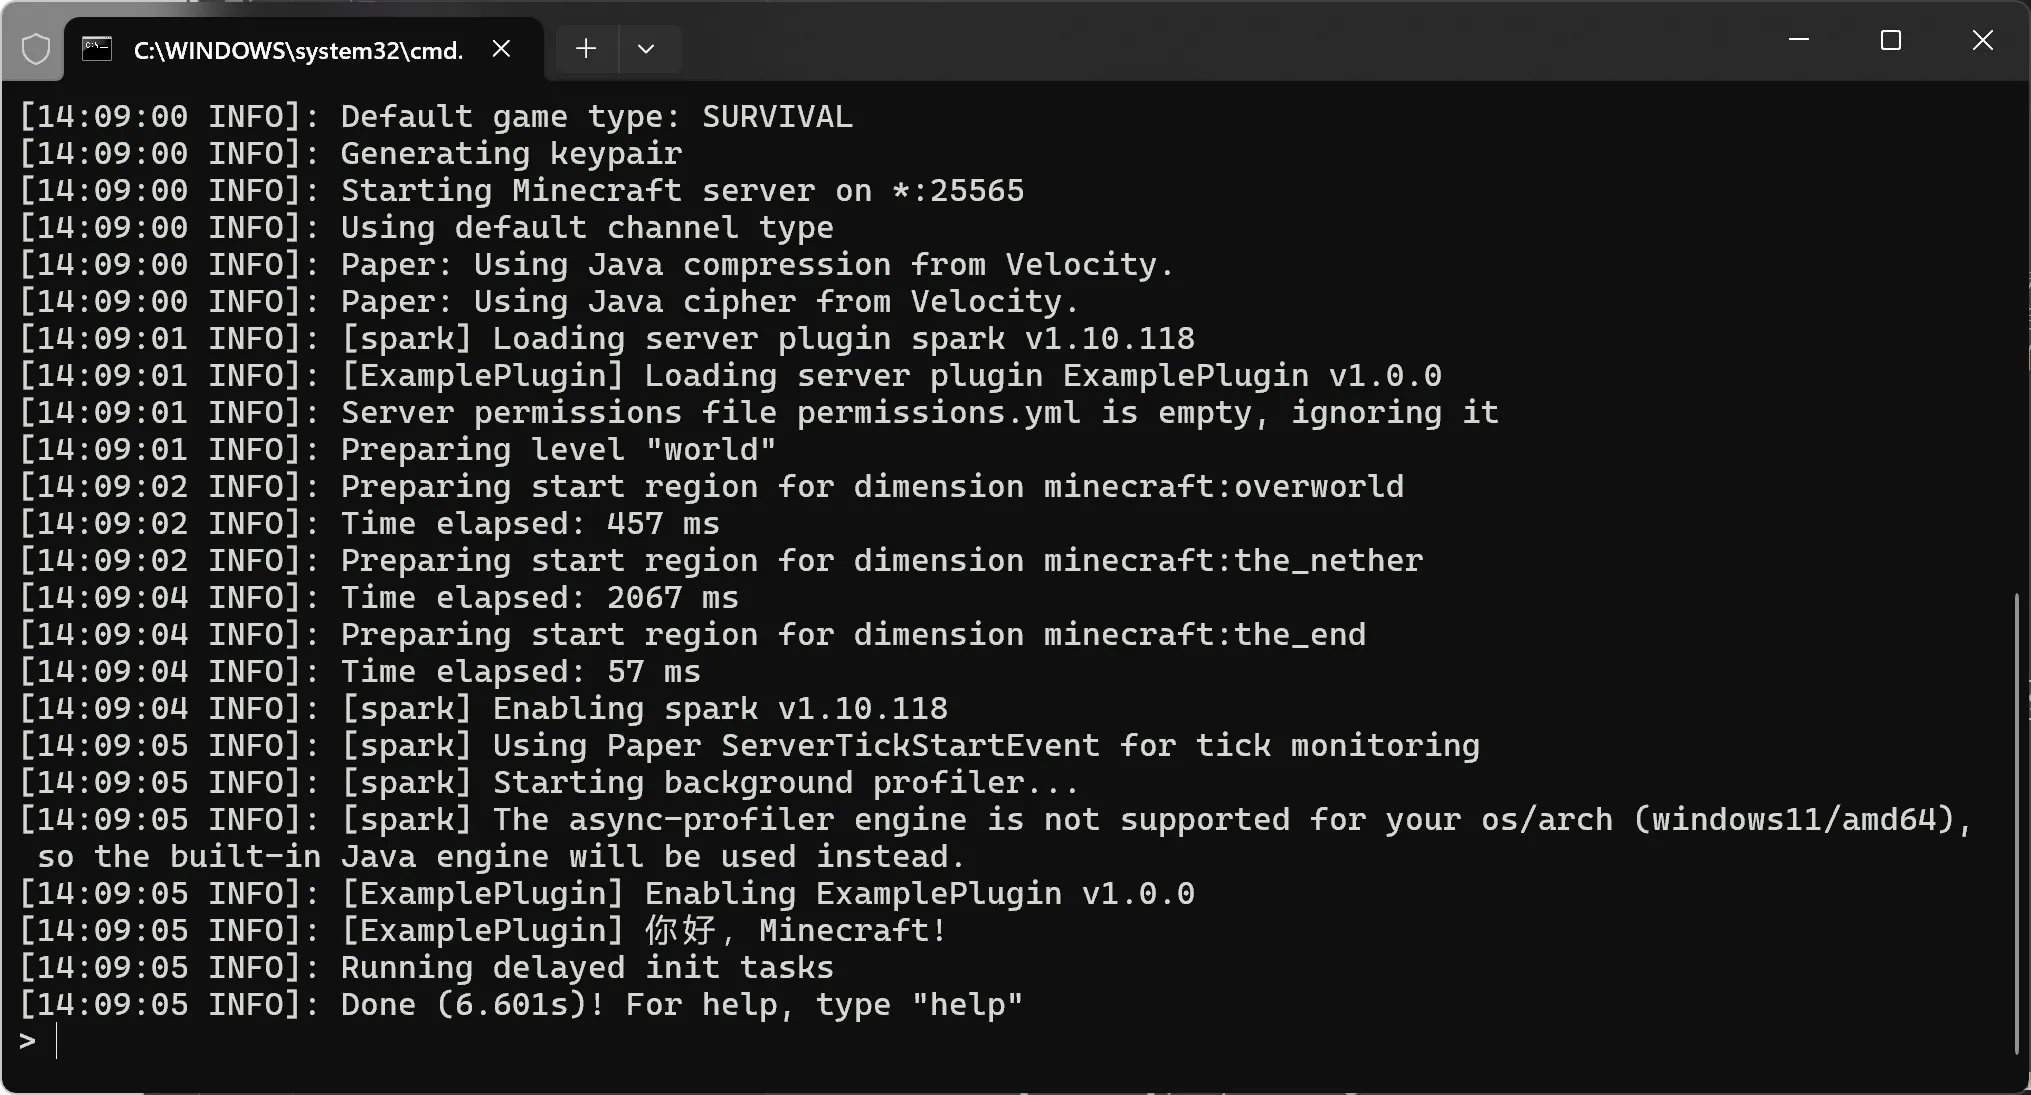Click the "Time elapsed: 2067 ms" line
Screen dimensions: 2031x1095
(x=539, y=598)
